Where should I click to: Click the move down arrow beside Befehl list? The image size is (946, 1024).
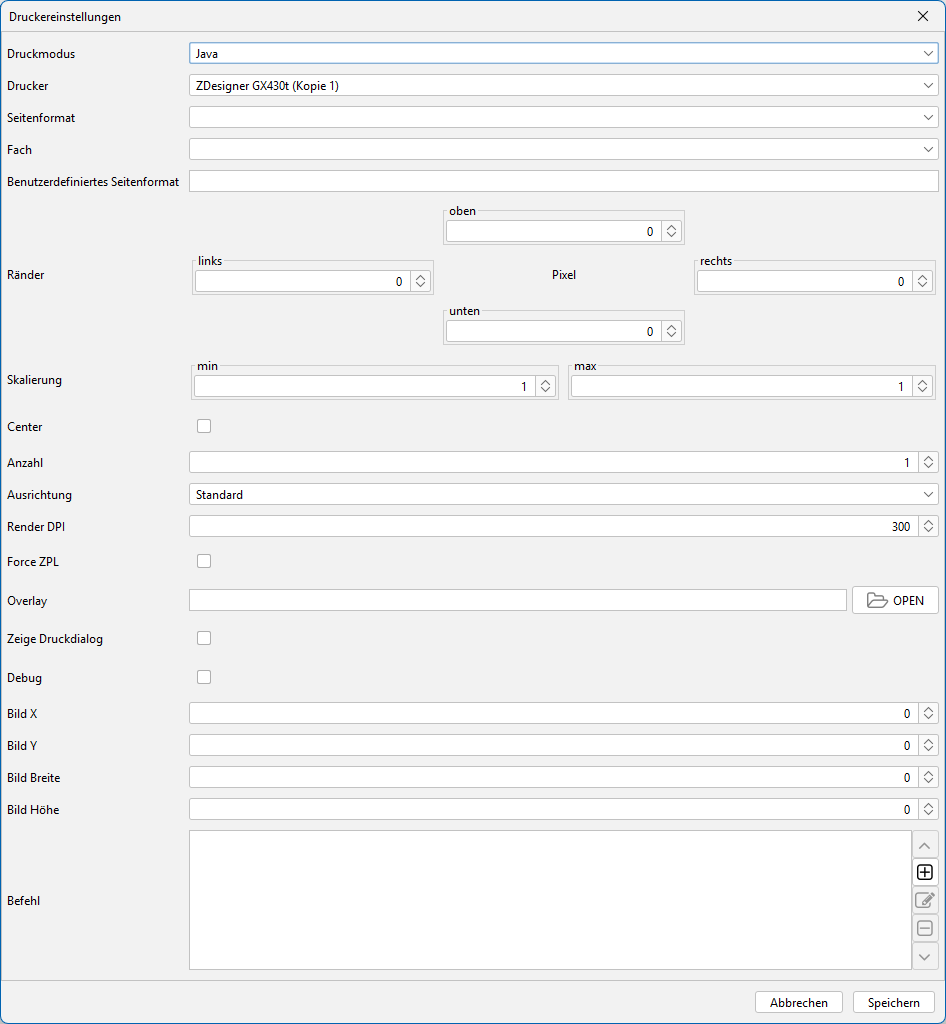click(x=925, y=956)
